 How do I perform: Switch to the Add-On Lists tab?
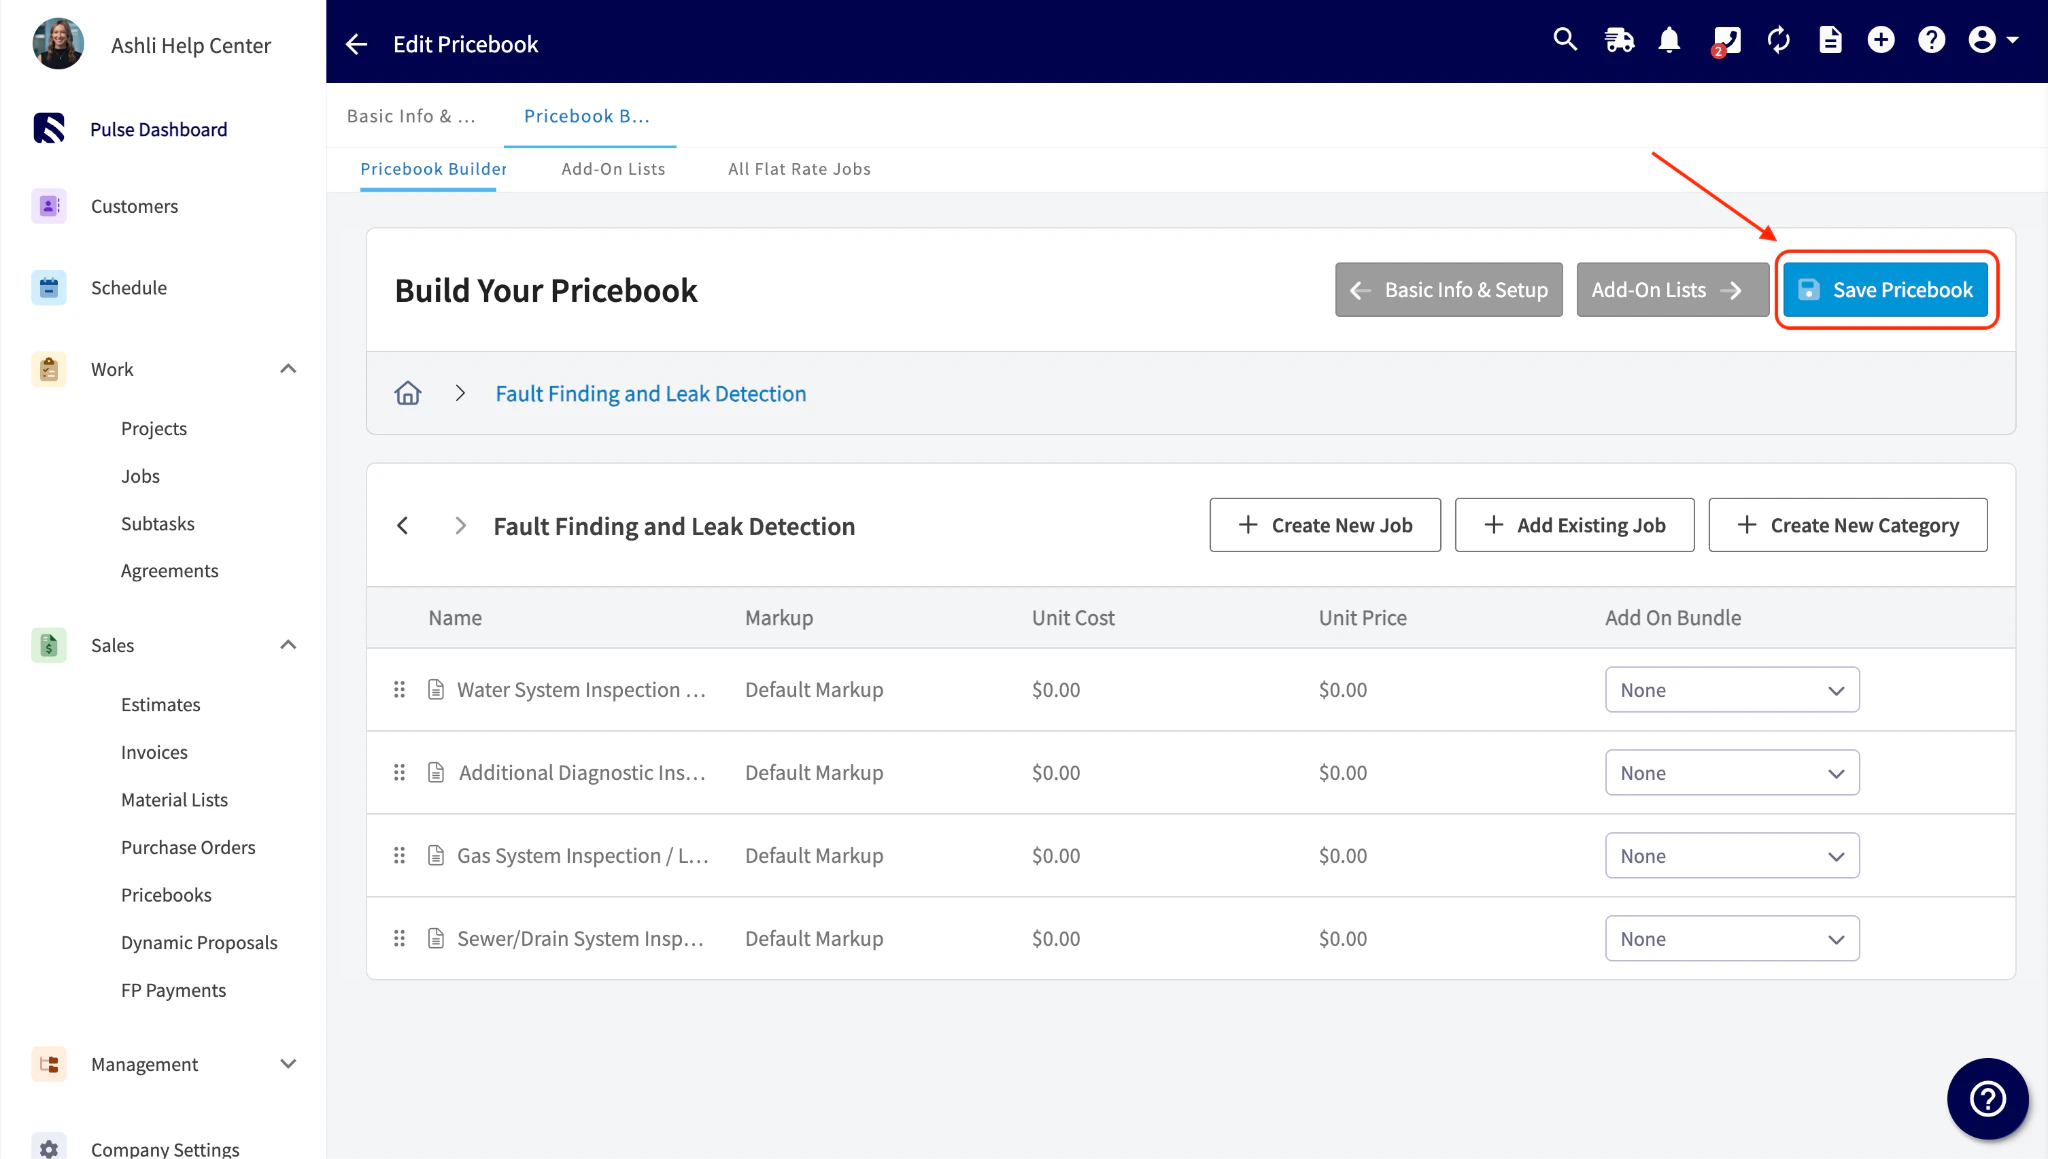pos(613,169)
